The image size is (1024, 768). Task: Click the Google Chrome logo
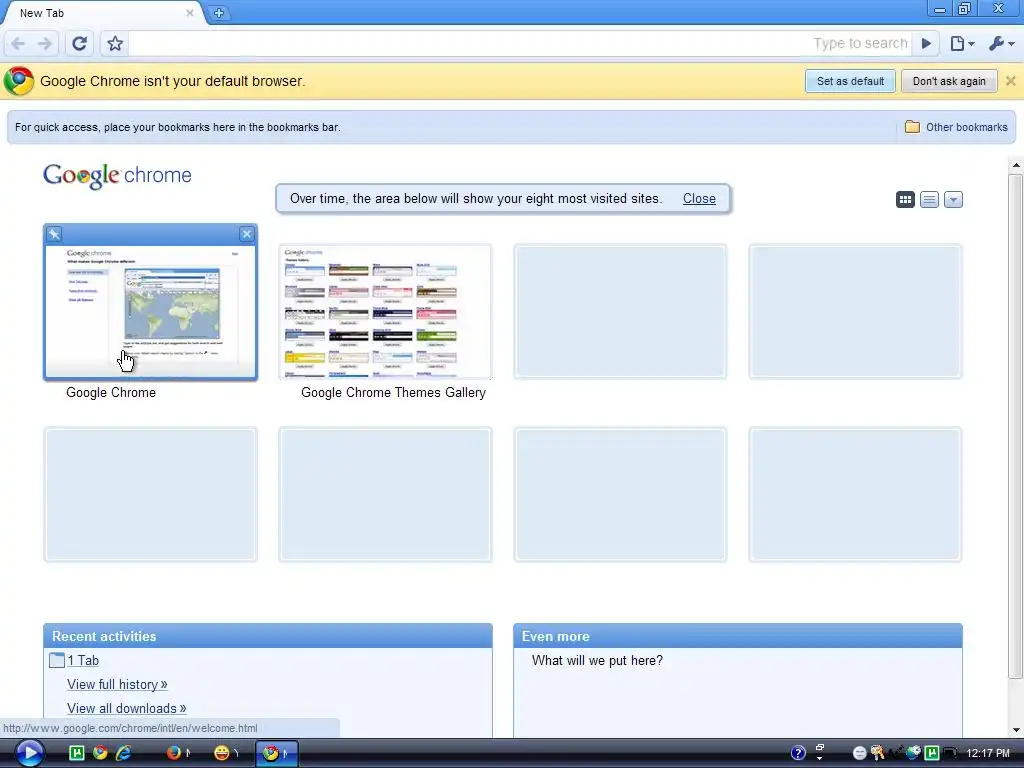click(x=118, y=176)
